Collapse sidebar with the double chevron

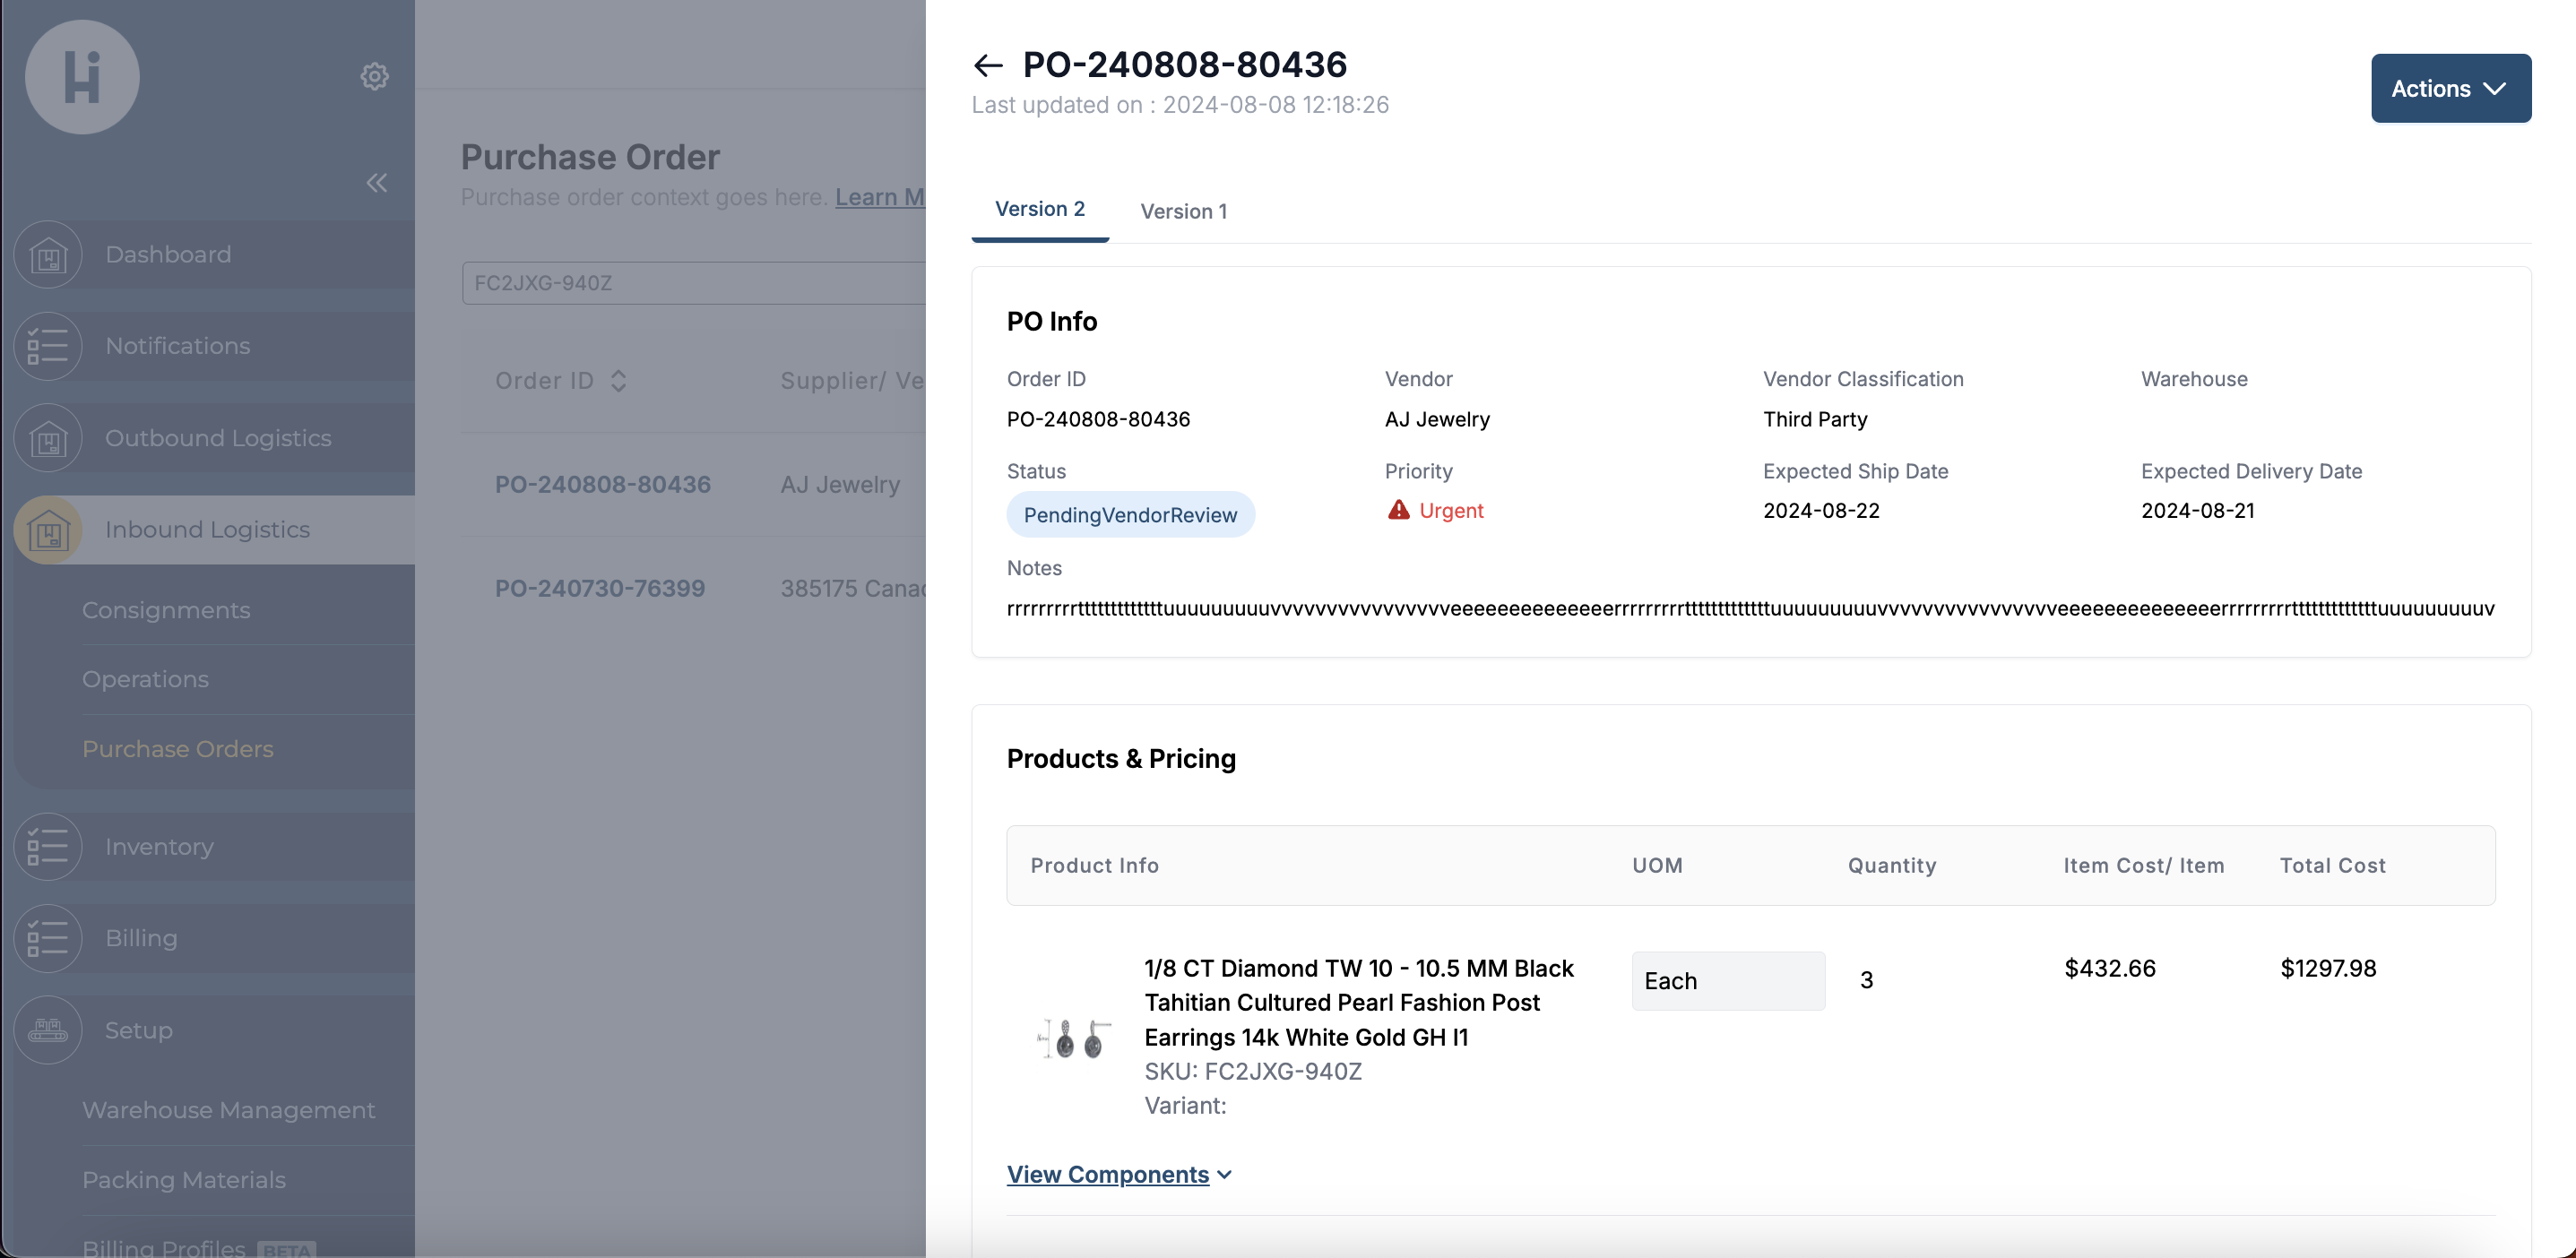pos(376,183)
